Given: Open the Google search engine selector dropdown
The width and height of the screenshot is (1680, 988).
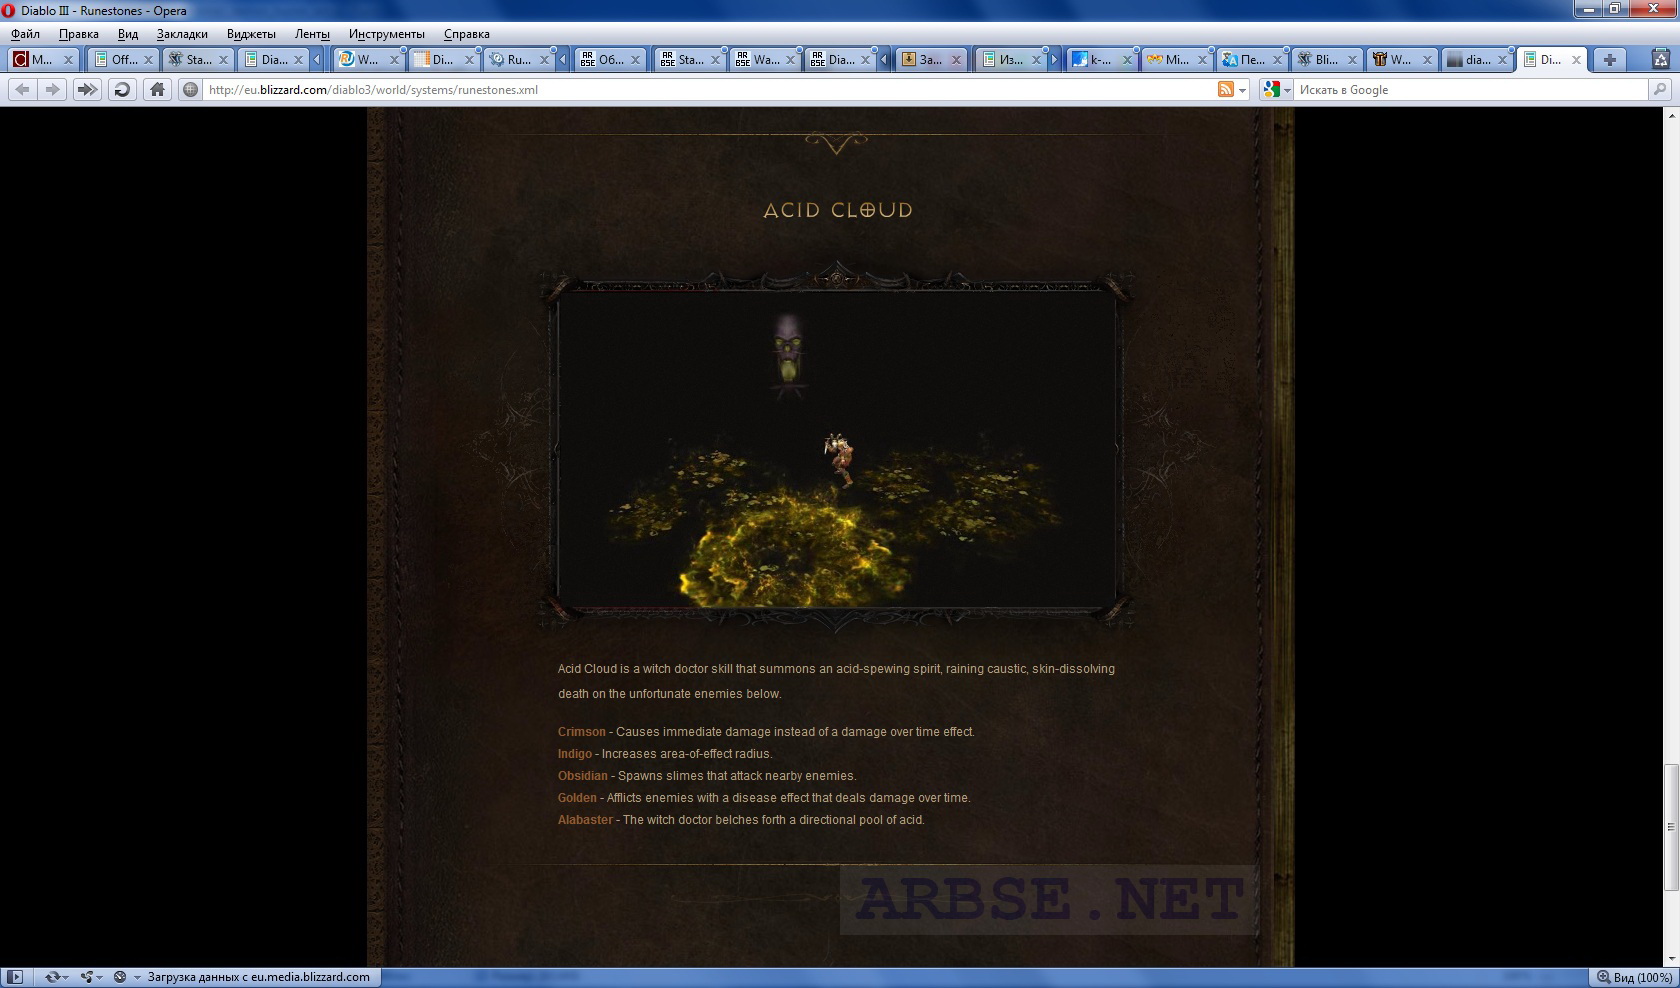Looking at the screenshot, I should [1277, 90].
